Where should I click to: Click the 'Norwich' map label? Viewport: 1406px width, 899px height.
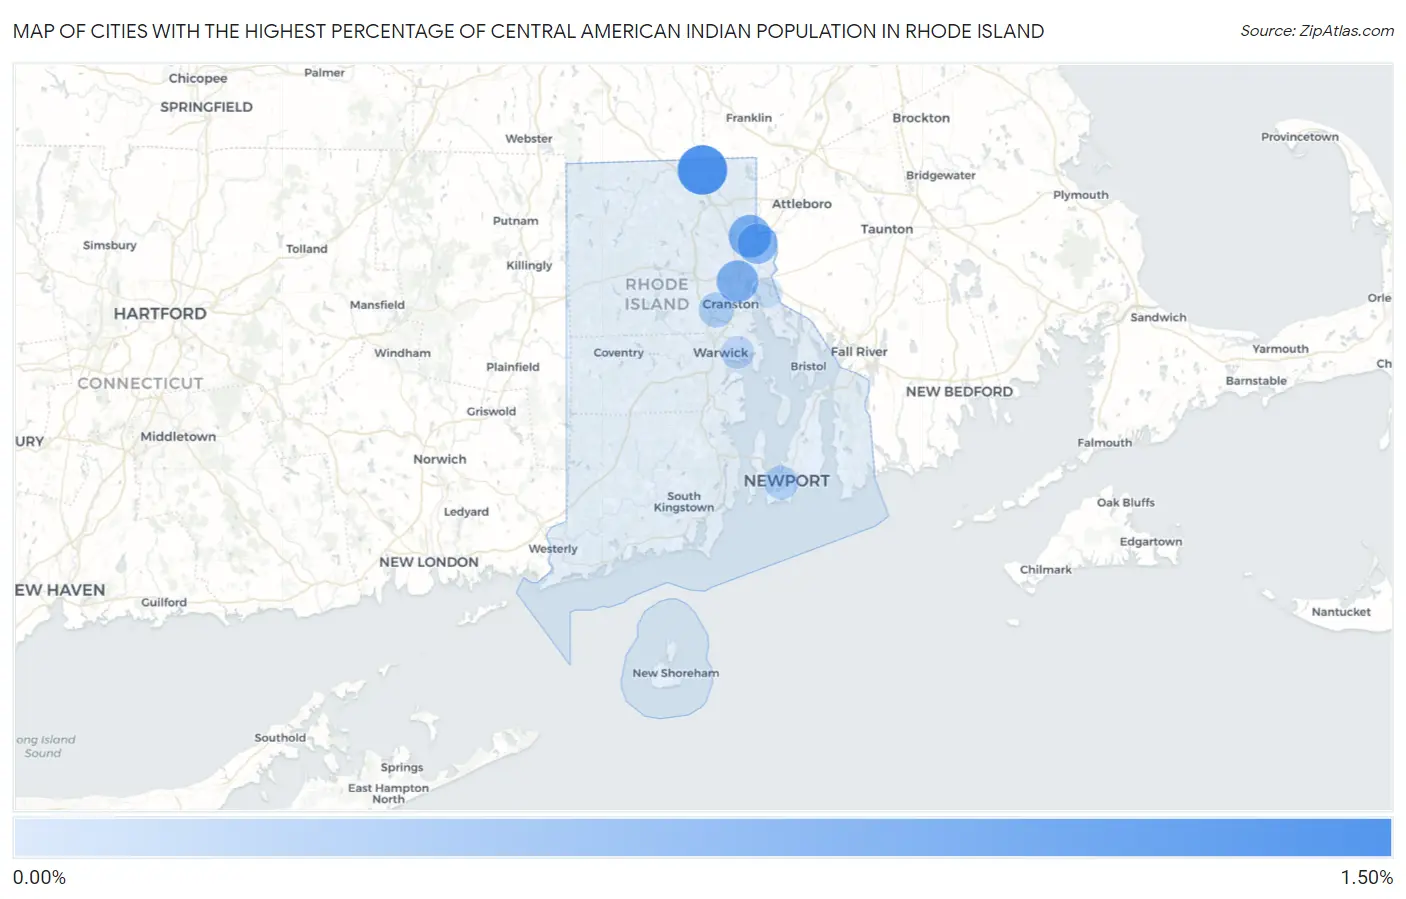(439, 459)
